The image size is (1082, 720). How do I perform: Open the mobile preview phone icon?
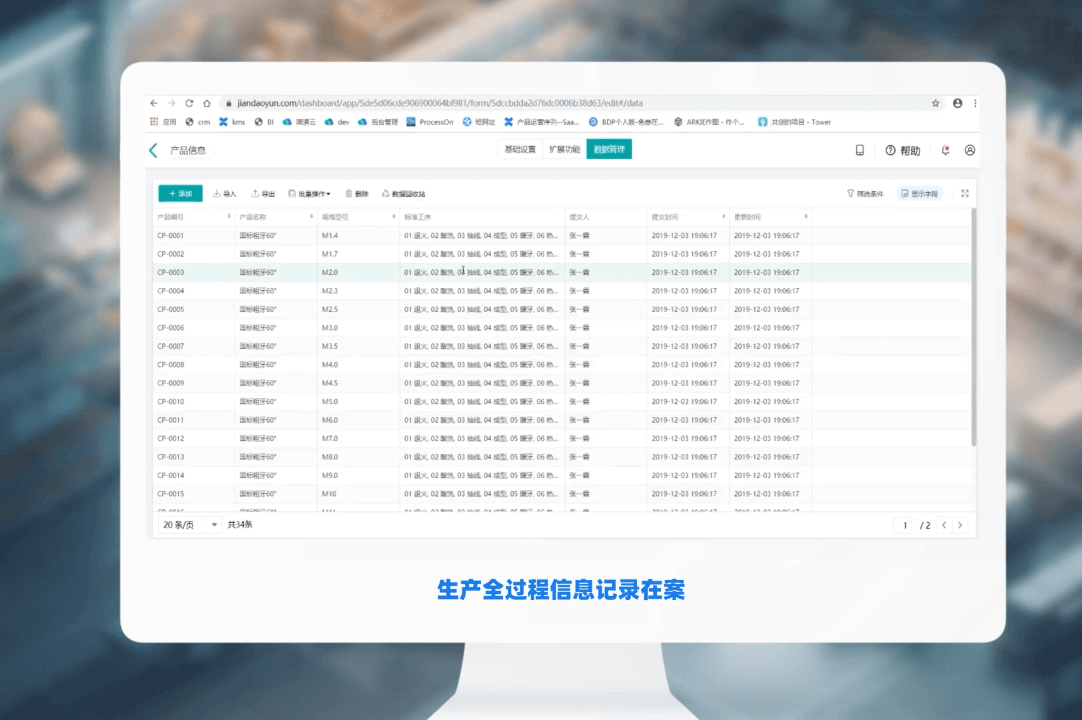click(x=859, y=150)
